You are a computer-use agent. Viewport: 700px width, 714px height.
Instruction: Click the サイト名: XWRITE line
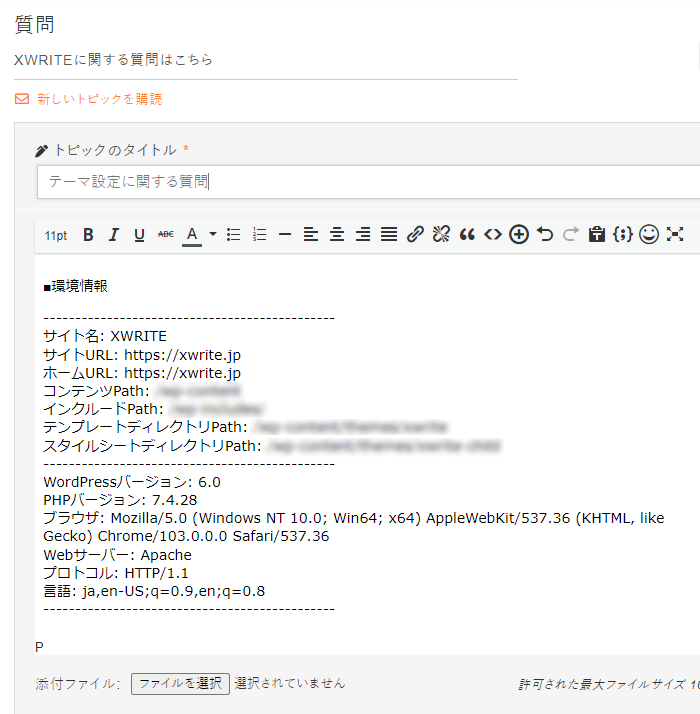105,336
